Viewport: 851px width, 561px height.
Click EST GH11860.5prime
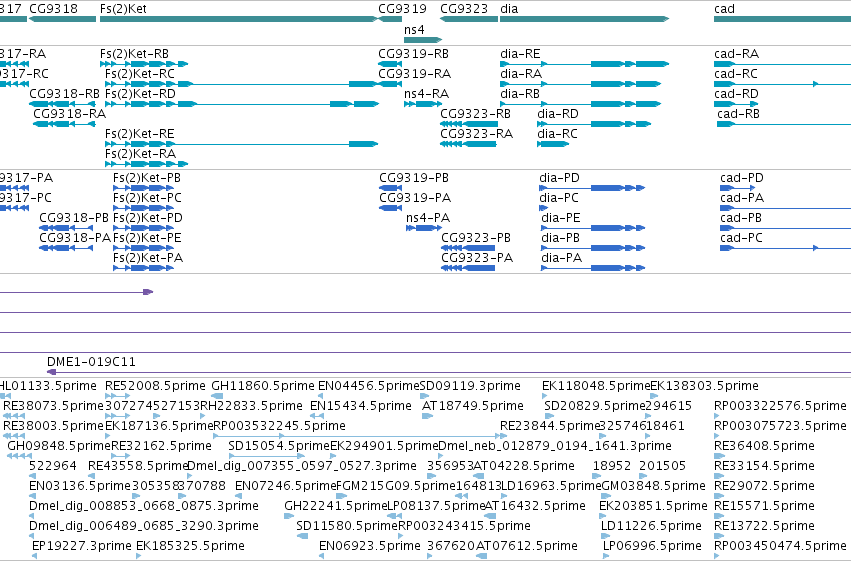[x=263, y=386]
